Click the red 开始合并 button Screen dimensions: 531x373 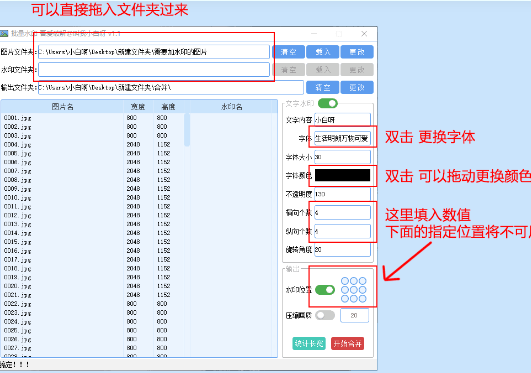347,344
